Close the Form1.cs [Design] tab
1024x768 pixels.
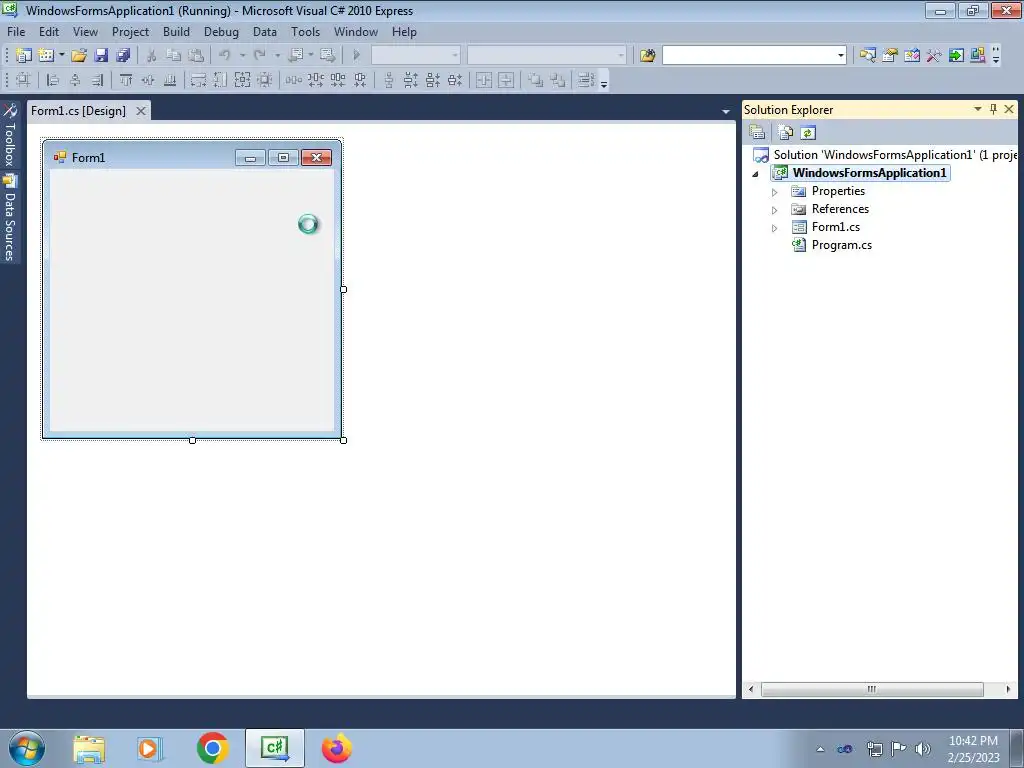coord(140,111)
